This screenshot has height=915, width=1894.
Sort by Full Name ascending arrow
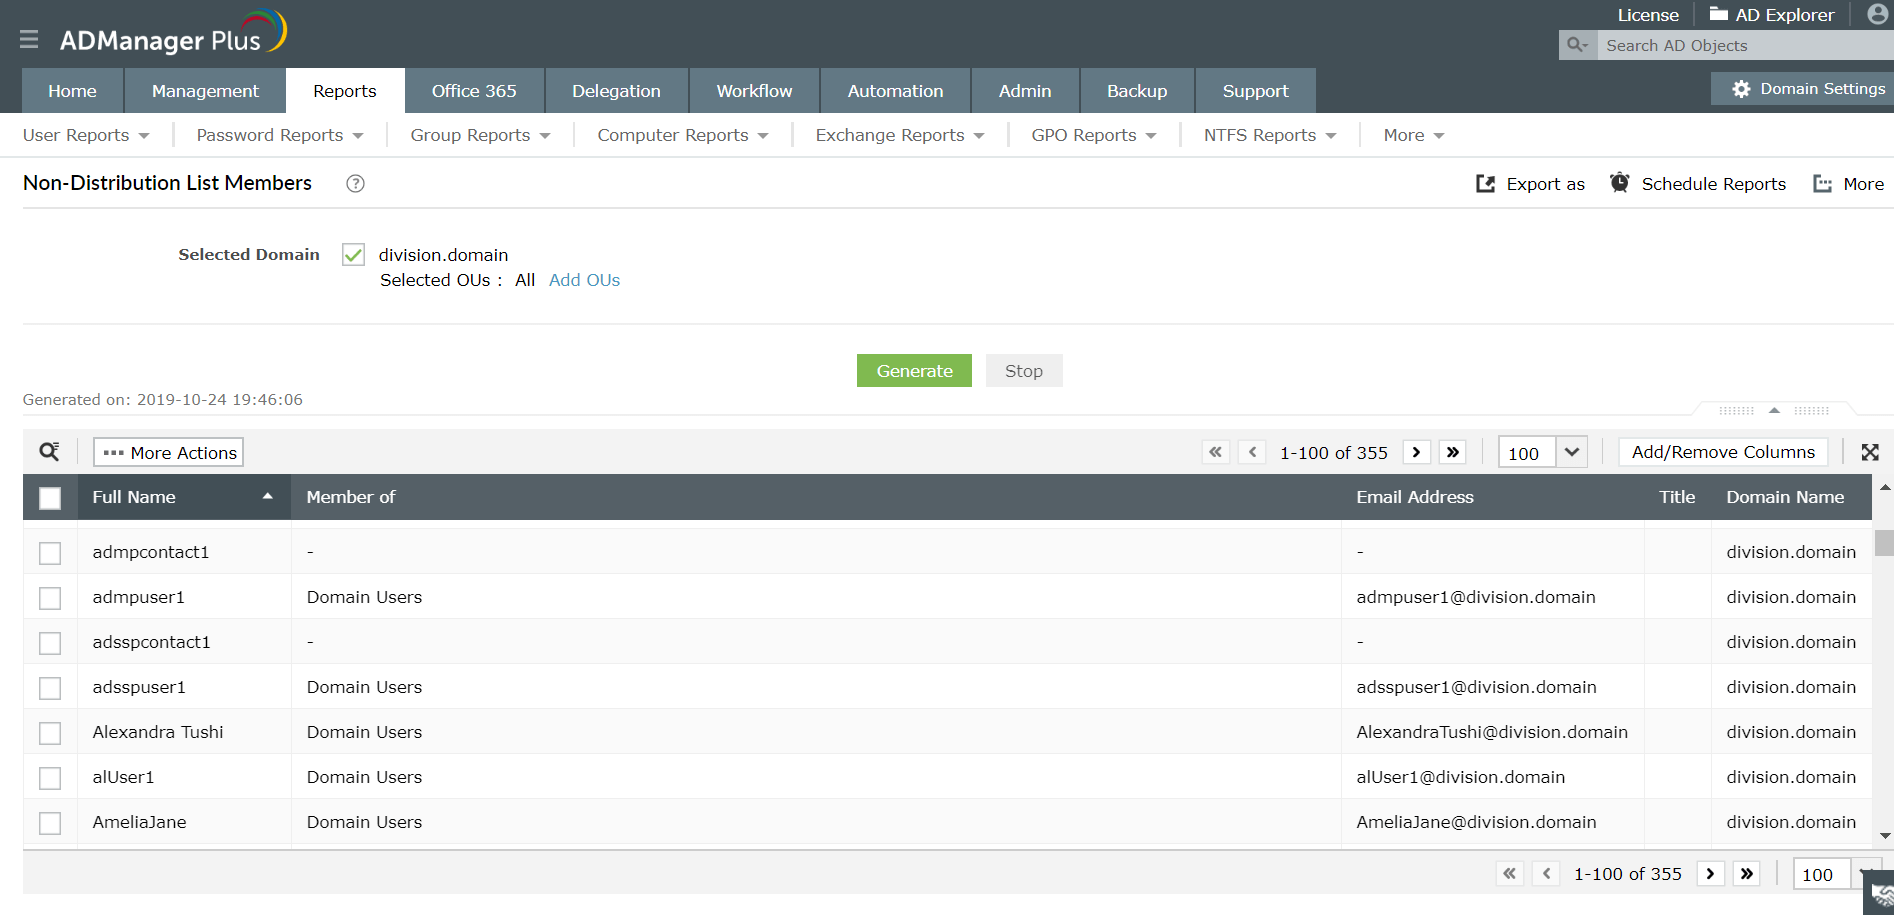click(x=268, y=496)
